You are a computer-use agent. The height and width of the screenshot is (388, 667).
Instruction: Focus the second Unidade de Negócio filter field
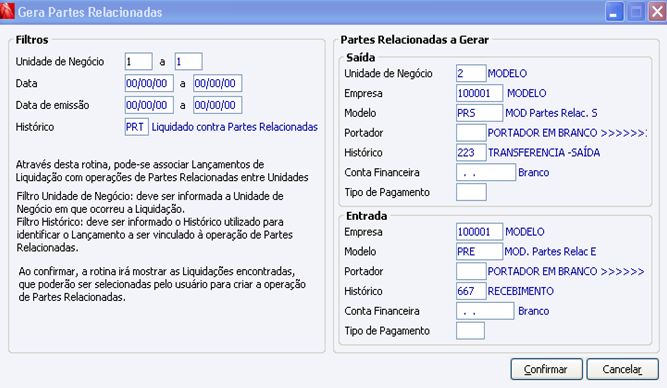(x=188, y=61)
